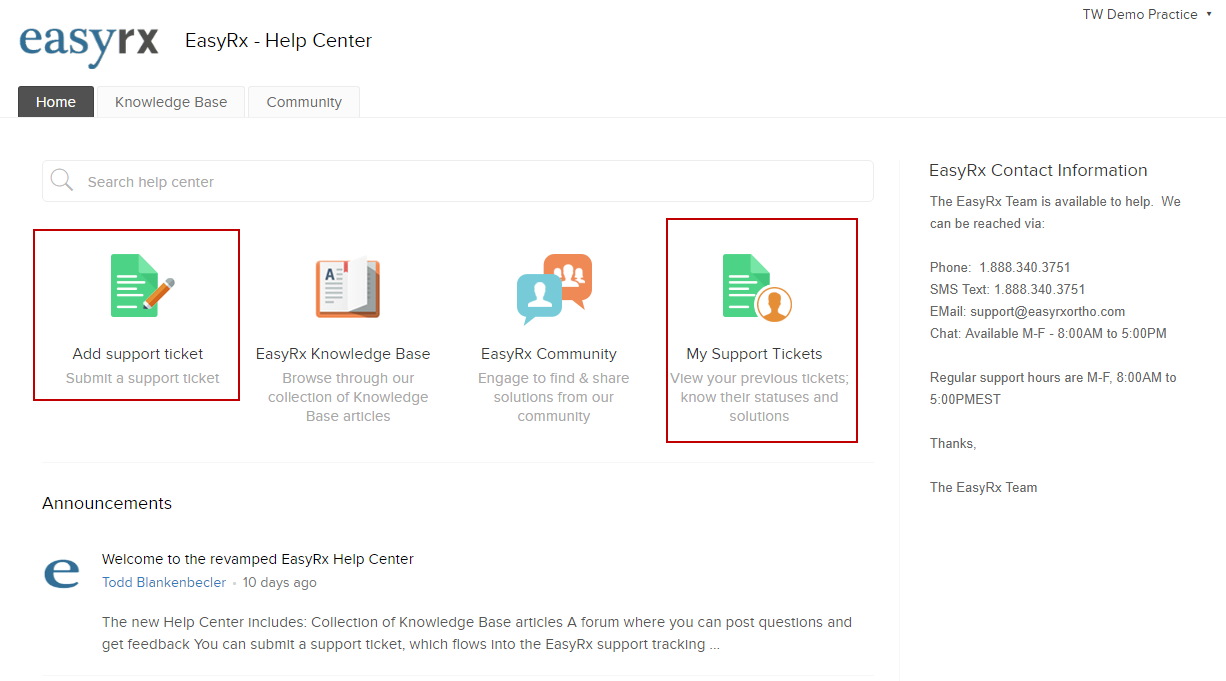Expand the TW Demo Practice dropdown

[1147, 14]
